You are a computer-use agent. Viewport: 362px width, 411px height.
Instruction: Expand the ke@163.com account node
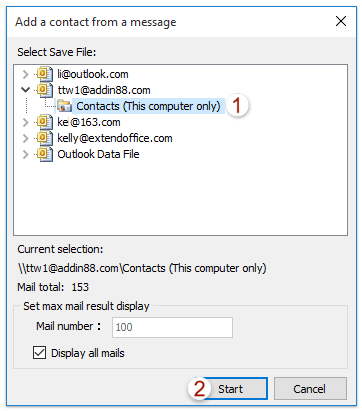[25, 122]
